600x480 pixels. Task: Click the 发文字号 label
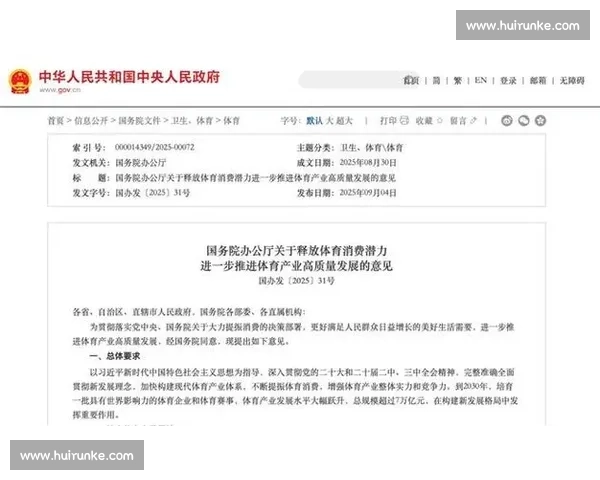click(91, 193)
